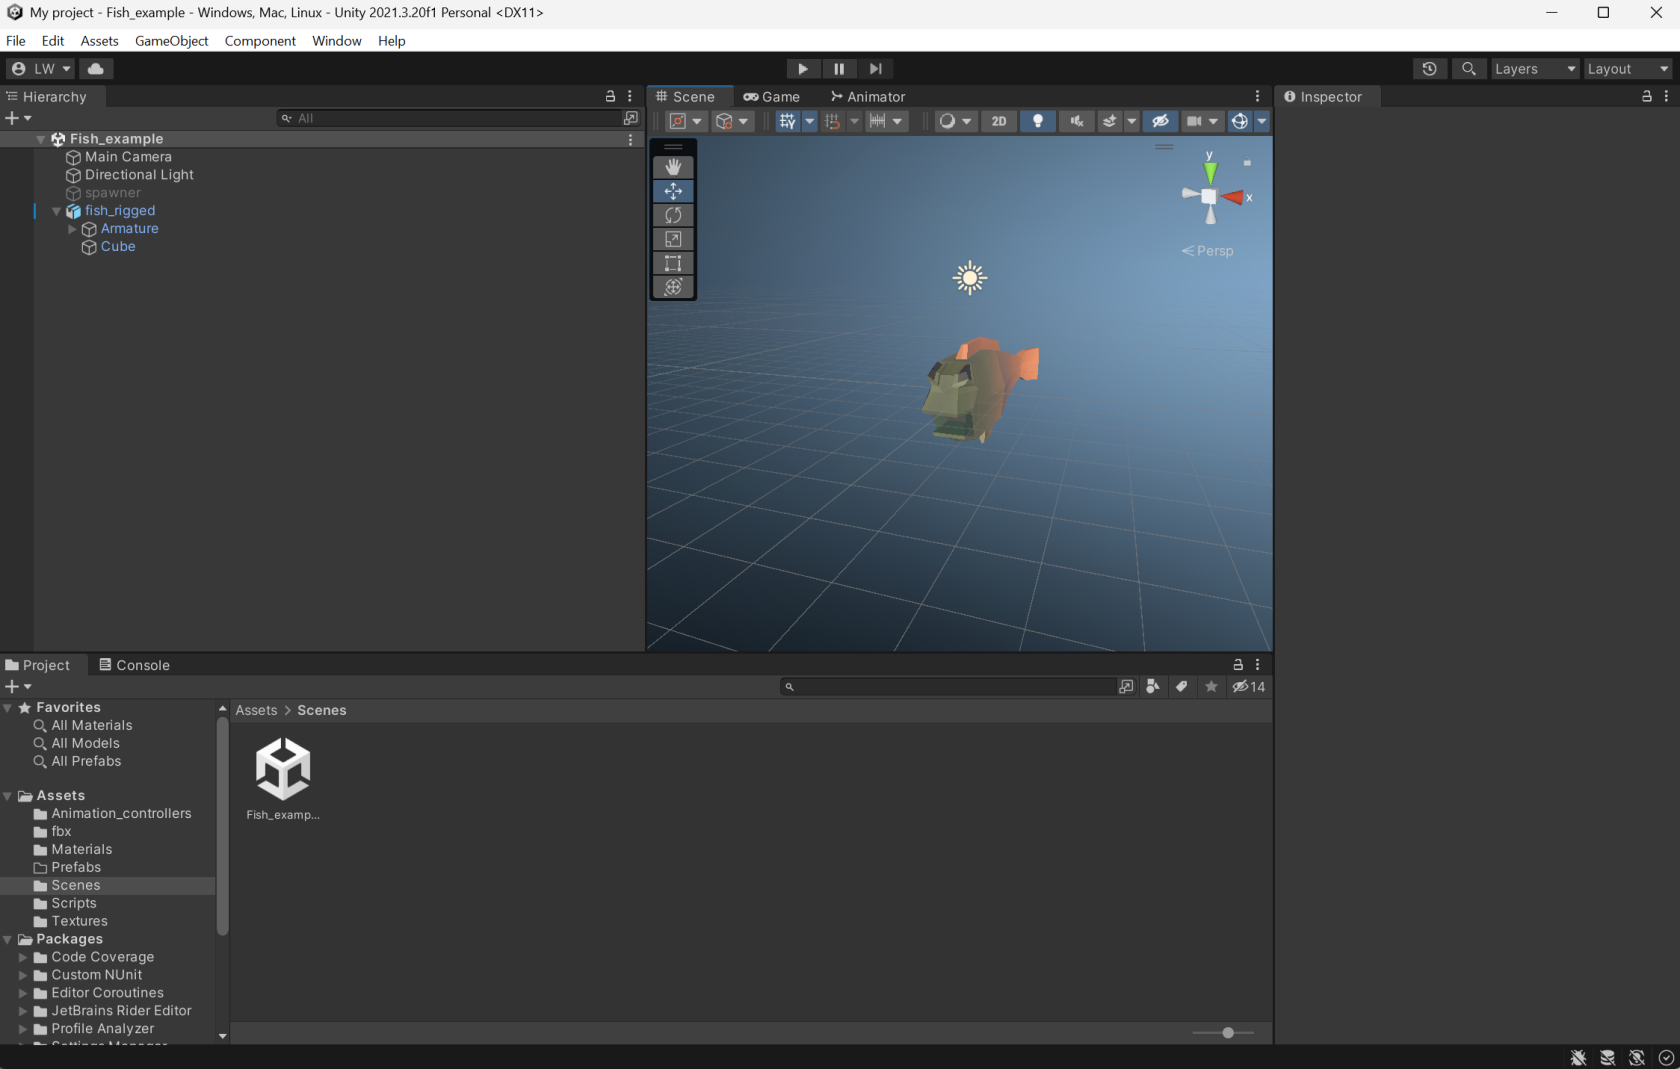The height and width of the screenshot is (1069, 1680).
Task: Click All Materials favorite
Action: tap(91, 725)
